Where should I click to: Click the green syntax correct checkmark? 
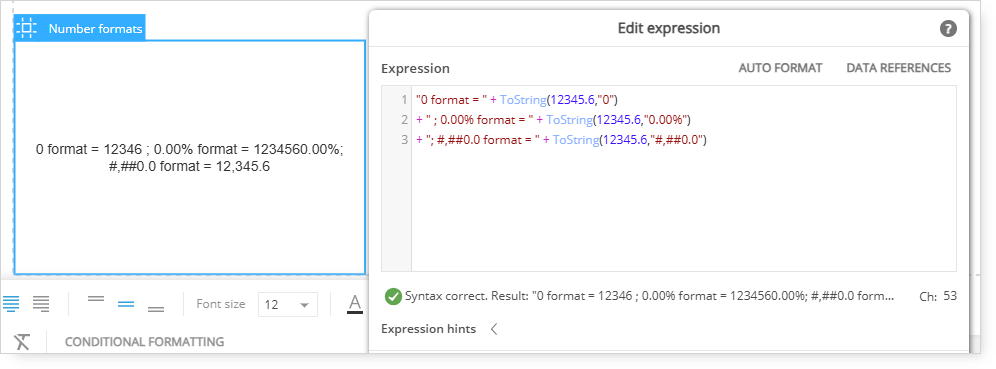tap(393, 296)
